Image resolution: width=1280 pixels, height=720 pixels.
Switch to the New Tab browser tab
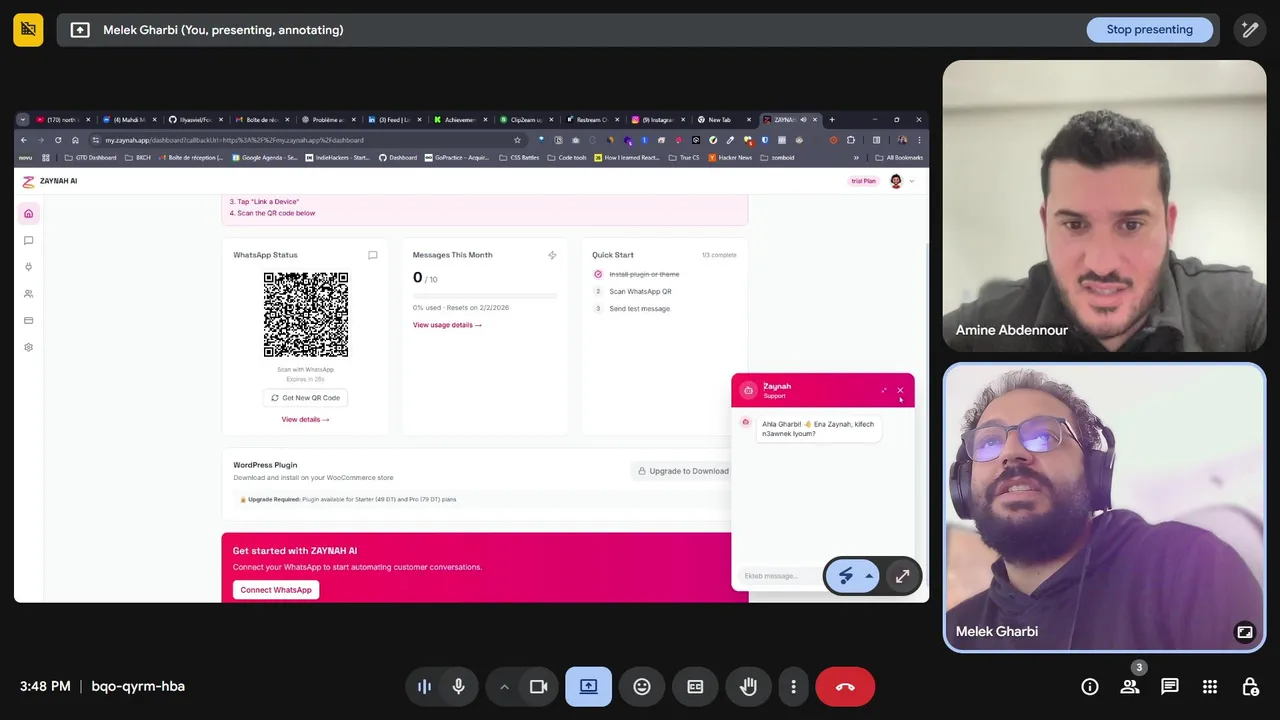pos(723,120)
